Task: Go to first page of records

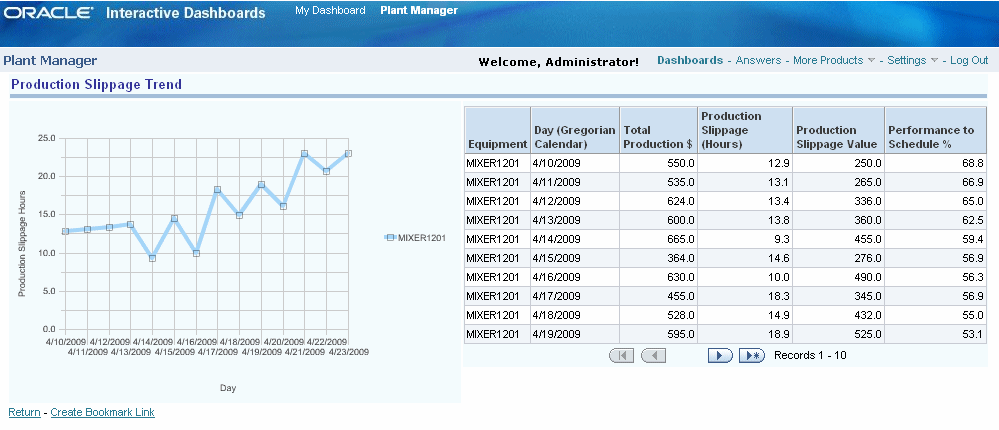Action: point(622,355)
